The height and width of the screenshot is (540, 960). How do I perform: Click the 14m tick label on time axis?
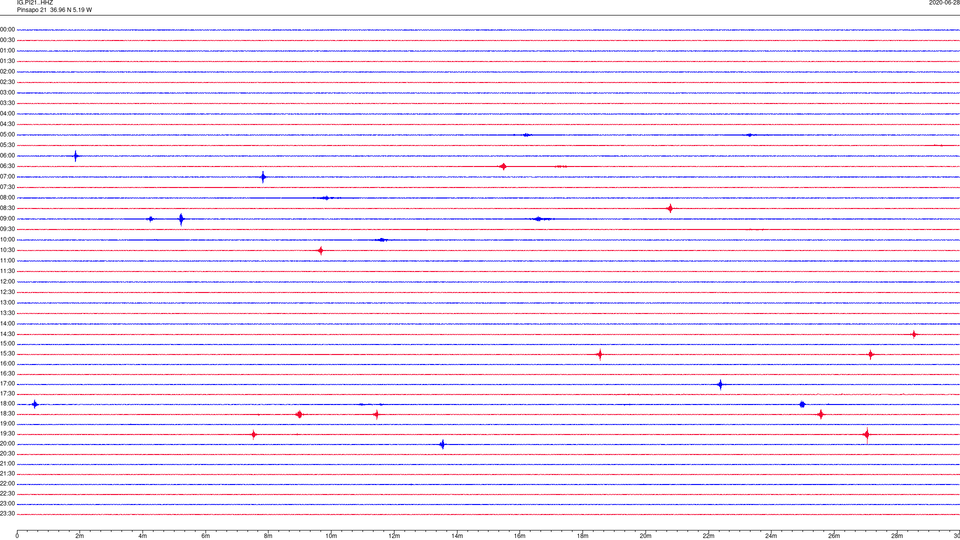(x=457, y=536)
